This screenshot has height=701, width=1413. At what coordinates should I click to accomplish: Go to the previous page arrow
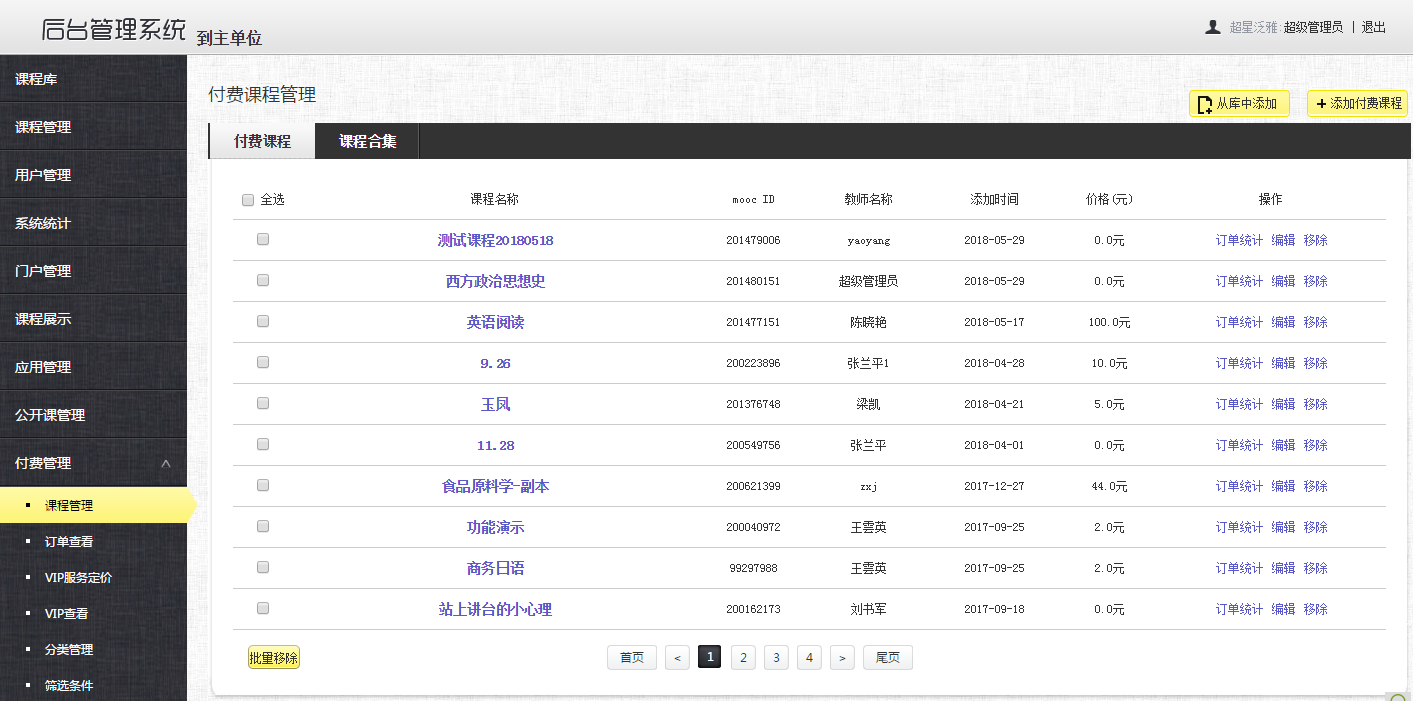677,657
